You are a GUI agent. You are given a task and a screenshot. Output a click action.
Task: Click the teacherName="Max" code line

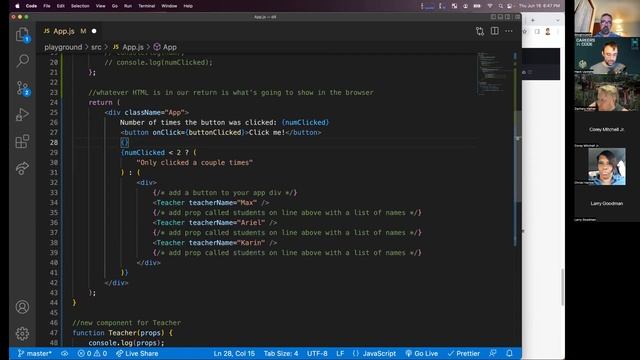pos(211,202)
